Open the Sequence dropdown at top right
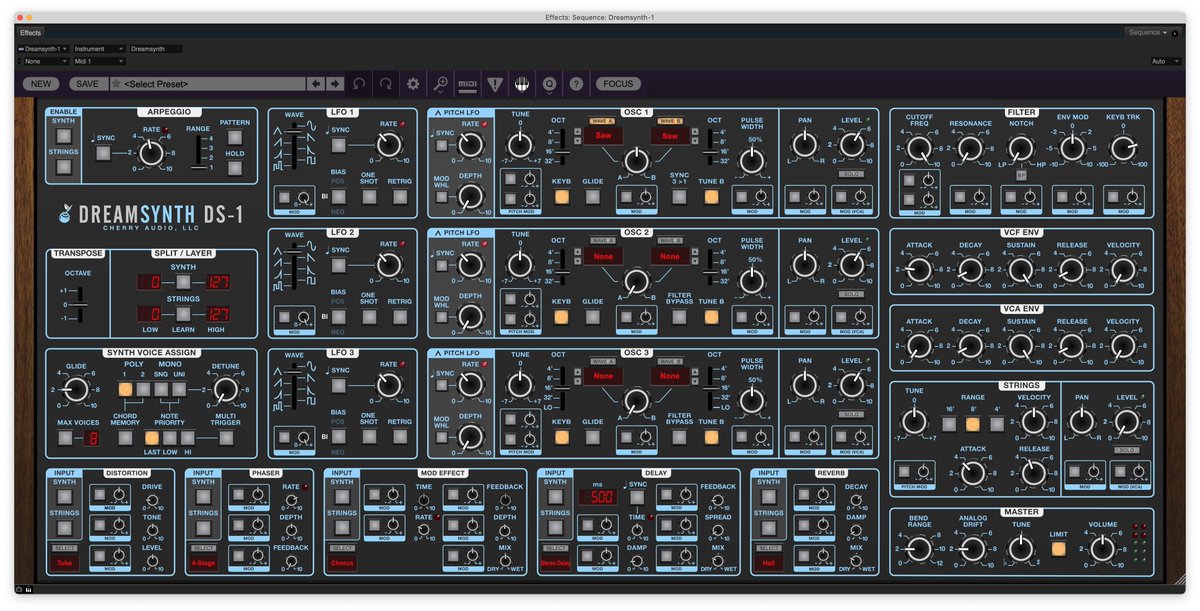The height and width of the screenshot is (611, 1200). 1149,33
